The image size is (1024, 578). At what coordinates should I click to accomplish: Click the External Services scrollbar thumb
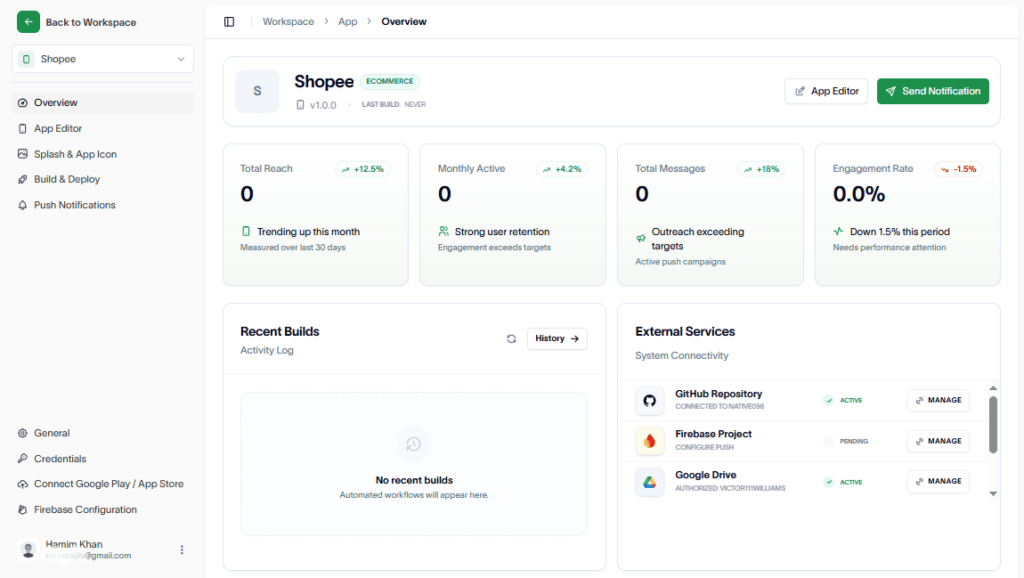coord(993,425)
